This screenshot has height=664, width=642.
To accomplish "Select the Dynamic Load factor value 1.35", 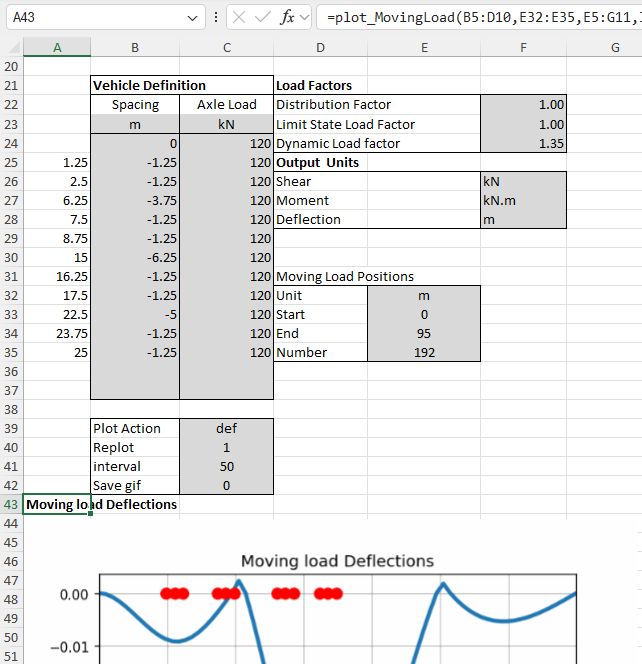I will pos(523,143).
